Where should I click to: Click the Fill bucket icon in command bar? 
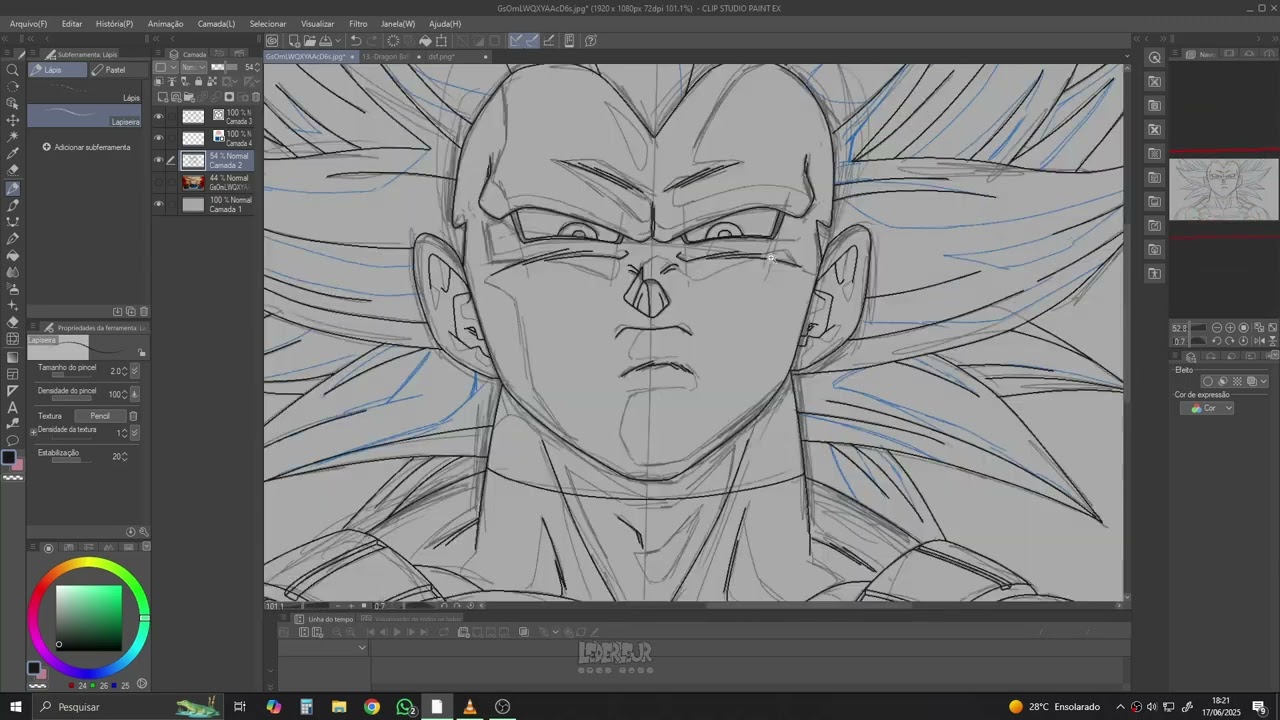point(425,41)
